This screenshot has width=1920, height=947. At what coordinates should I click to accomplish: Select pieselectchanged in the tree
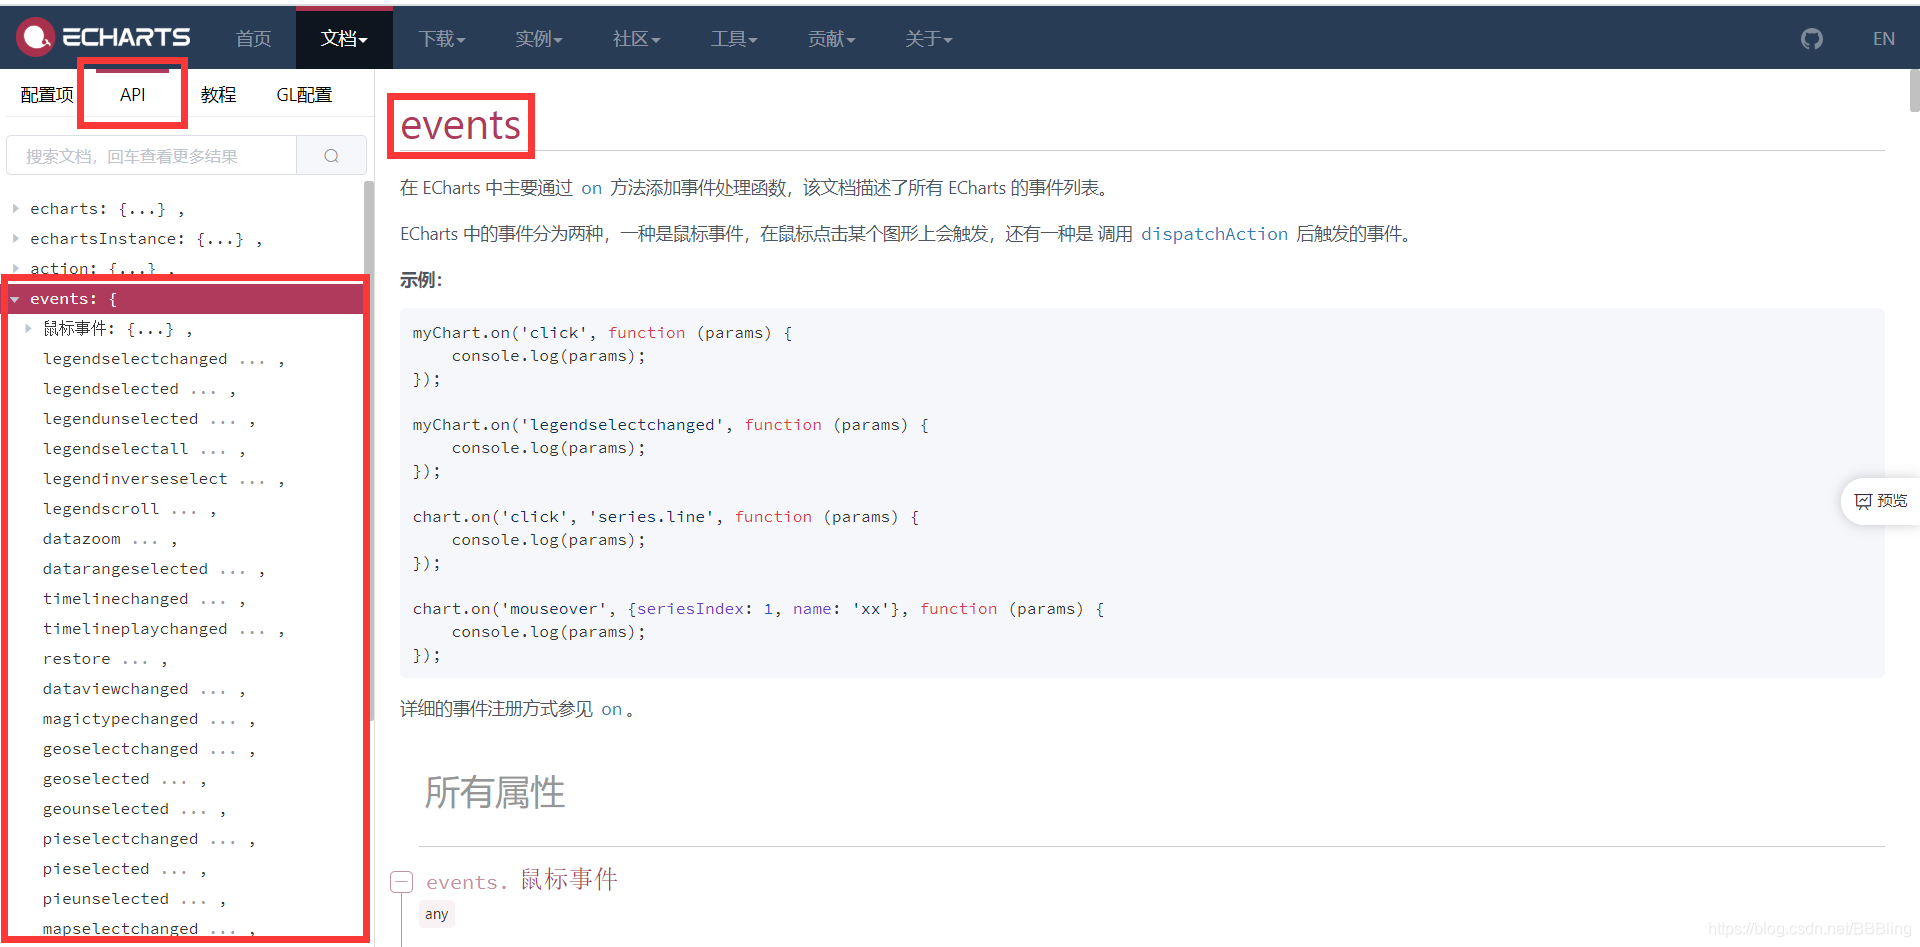(120, 839)
